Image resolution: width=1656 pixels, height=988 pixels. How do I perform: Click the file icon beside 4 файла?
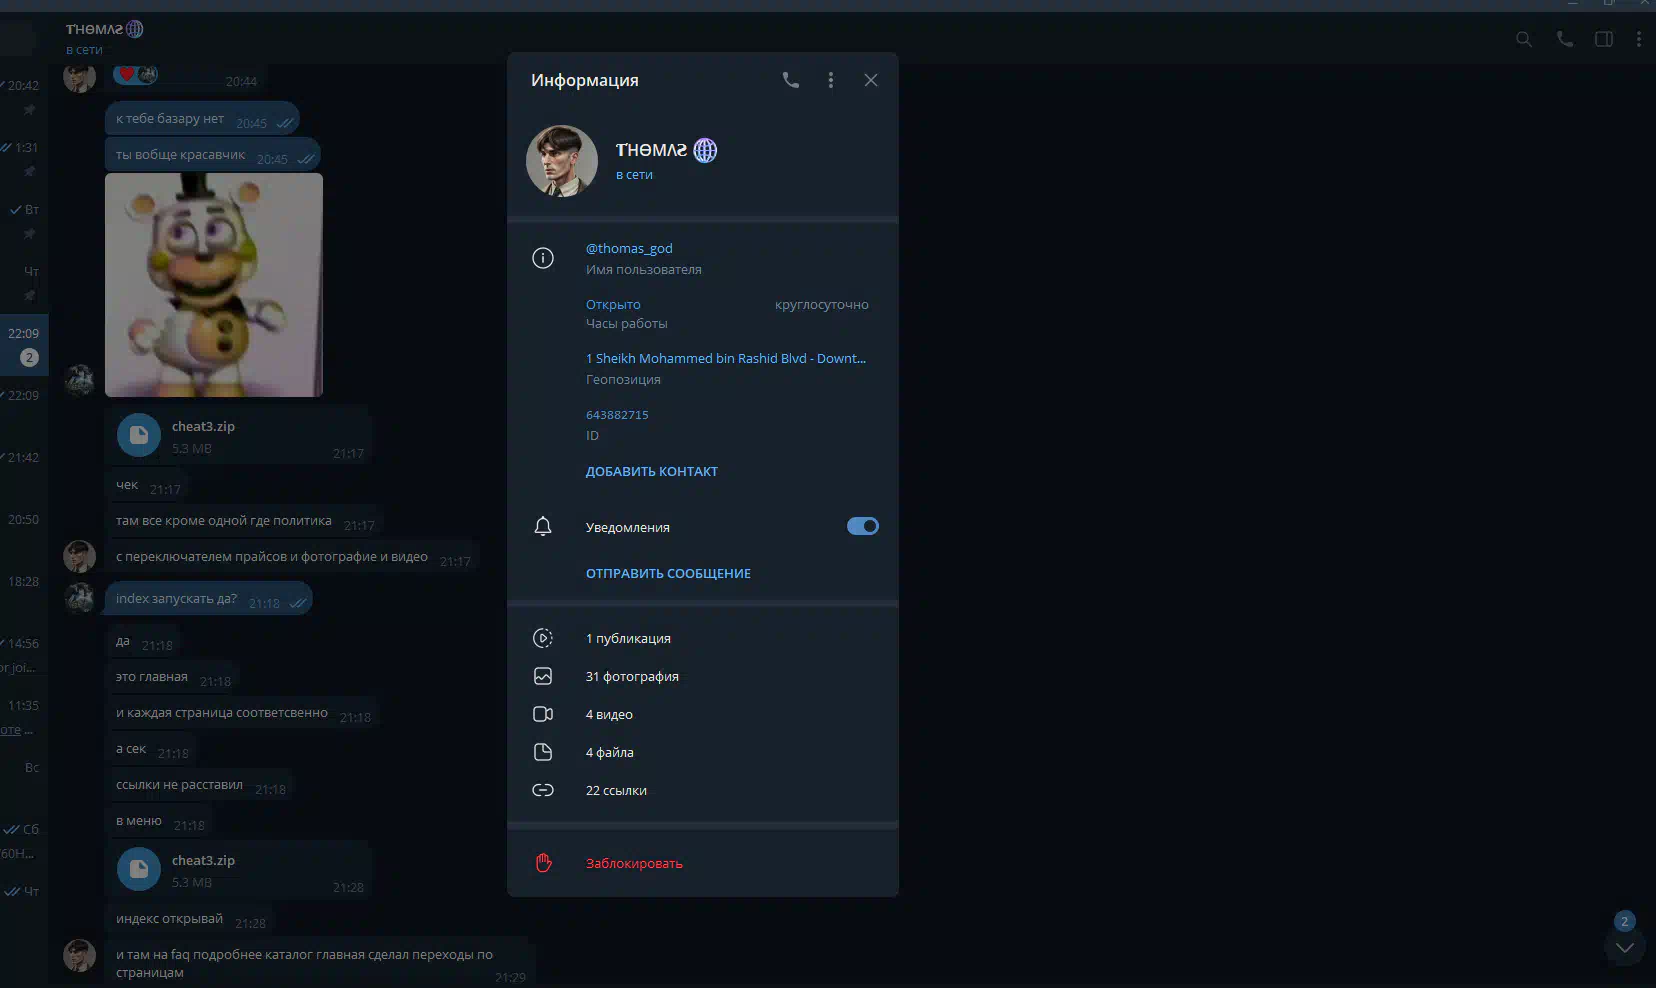(x=543, y=752)
